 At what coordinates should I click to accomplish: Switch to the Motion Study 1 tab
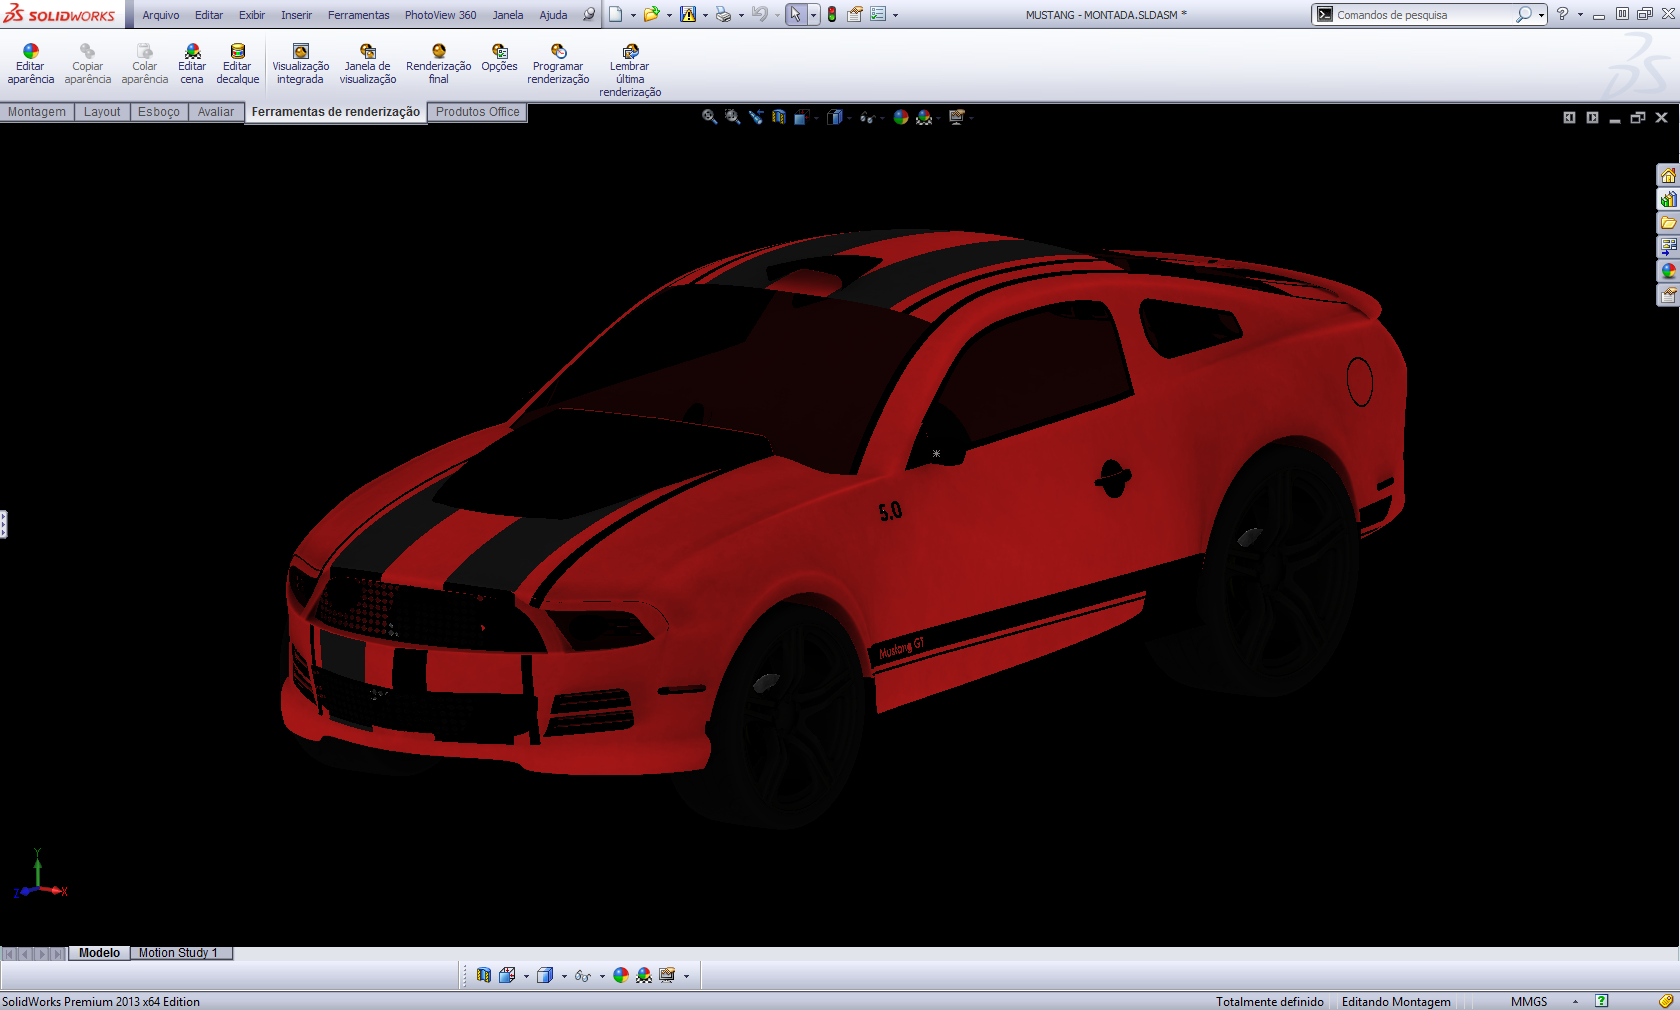(178, 953)
